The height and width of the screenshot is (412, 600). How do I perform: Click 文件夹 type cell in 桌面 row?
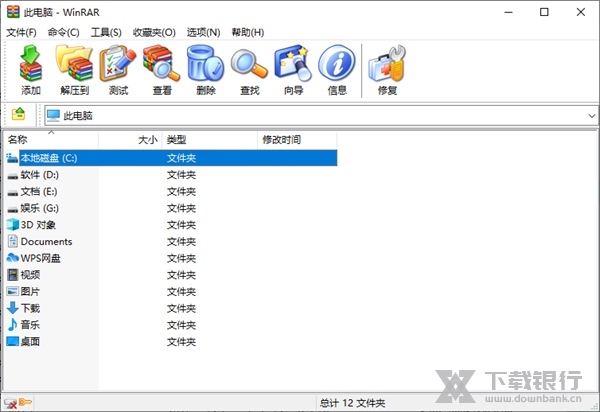[x=181, y=342]
